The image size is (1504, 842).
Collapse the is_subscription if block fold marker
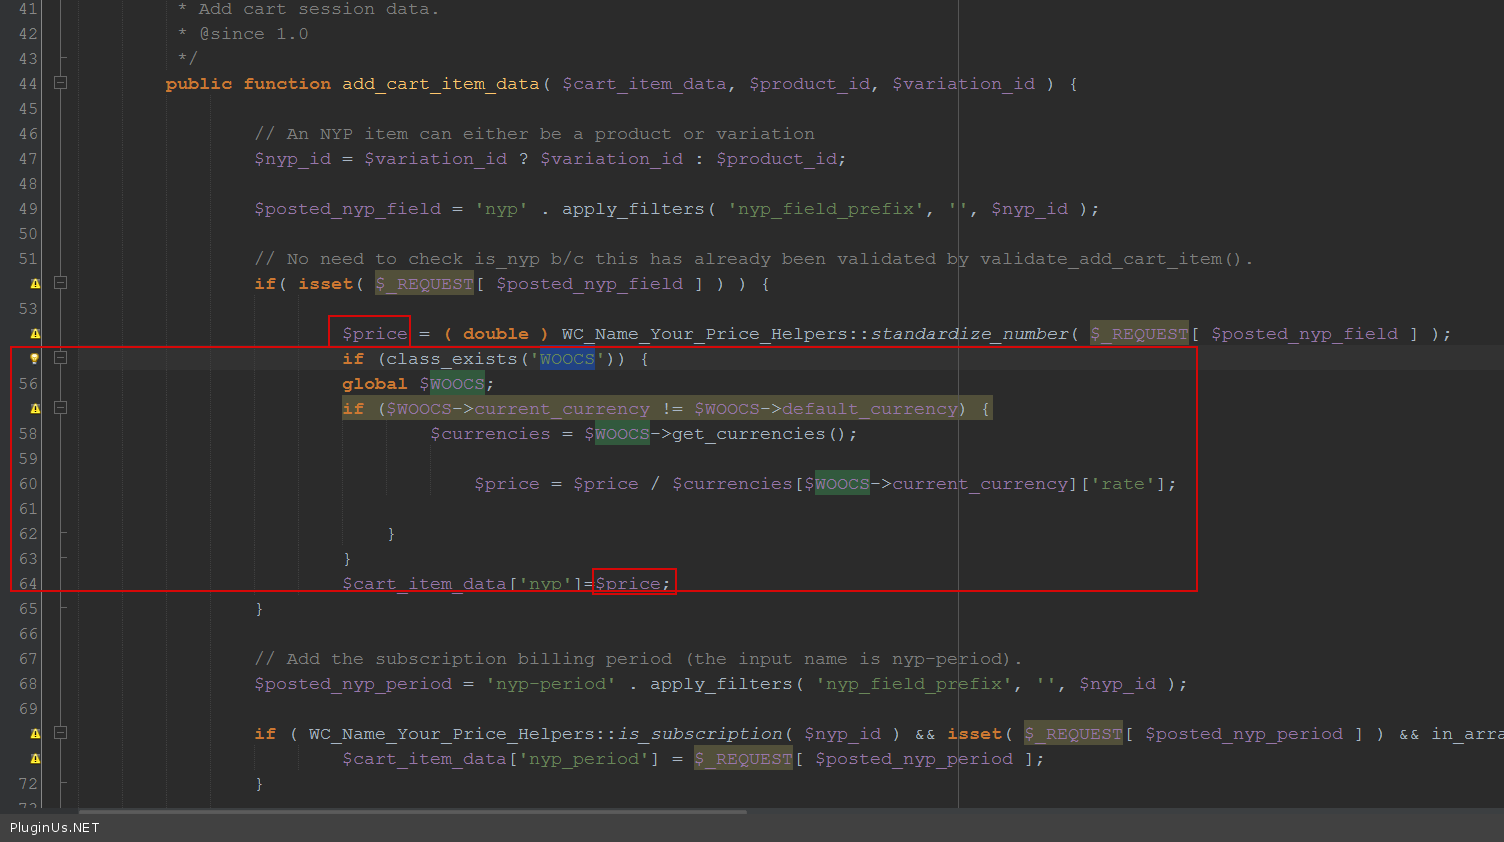pos(60,732)
